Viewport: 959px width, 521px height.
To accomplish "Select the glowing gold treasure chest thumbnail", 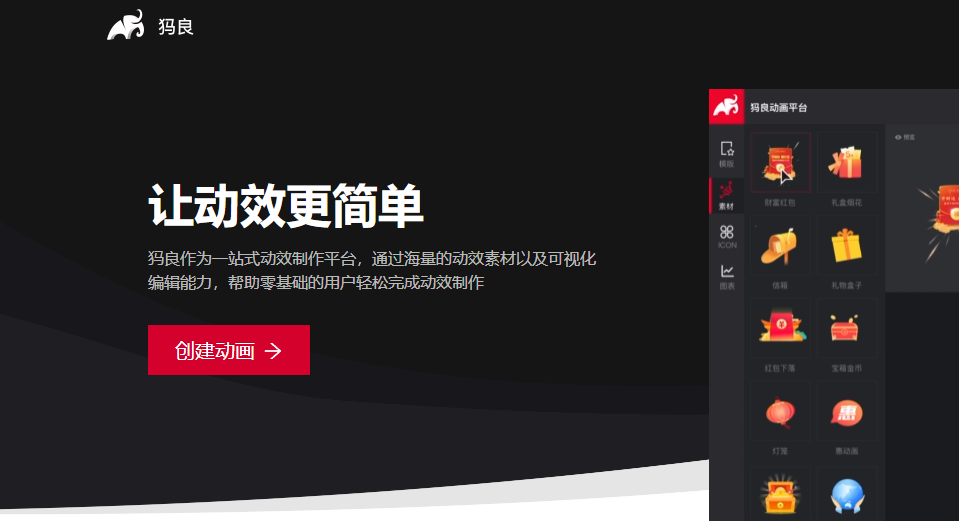I will pos(780,494).
